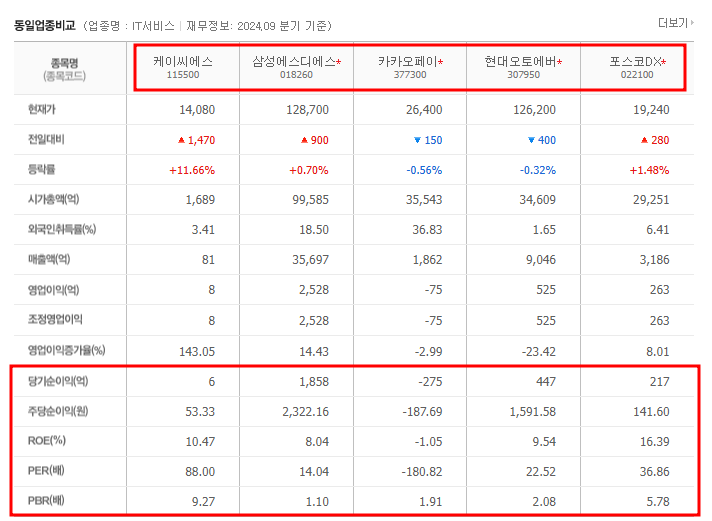The image size is (712, 521).
Task: Open the 카카오페이 377300 stock link
Action: [x=410, y=67]
